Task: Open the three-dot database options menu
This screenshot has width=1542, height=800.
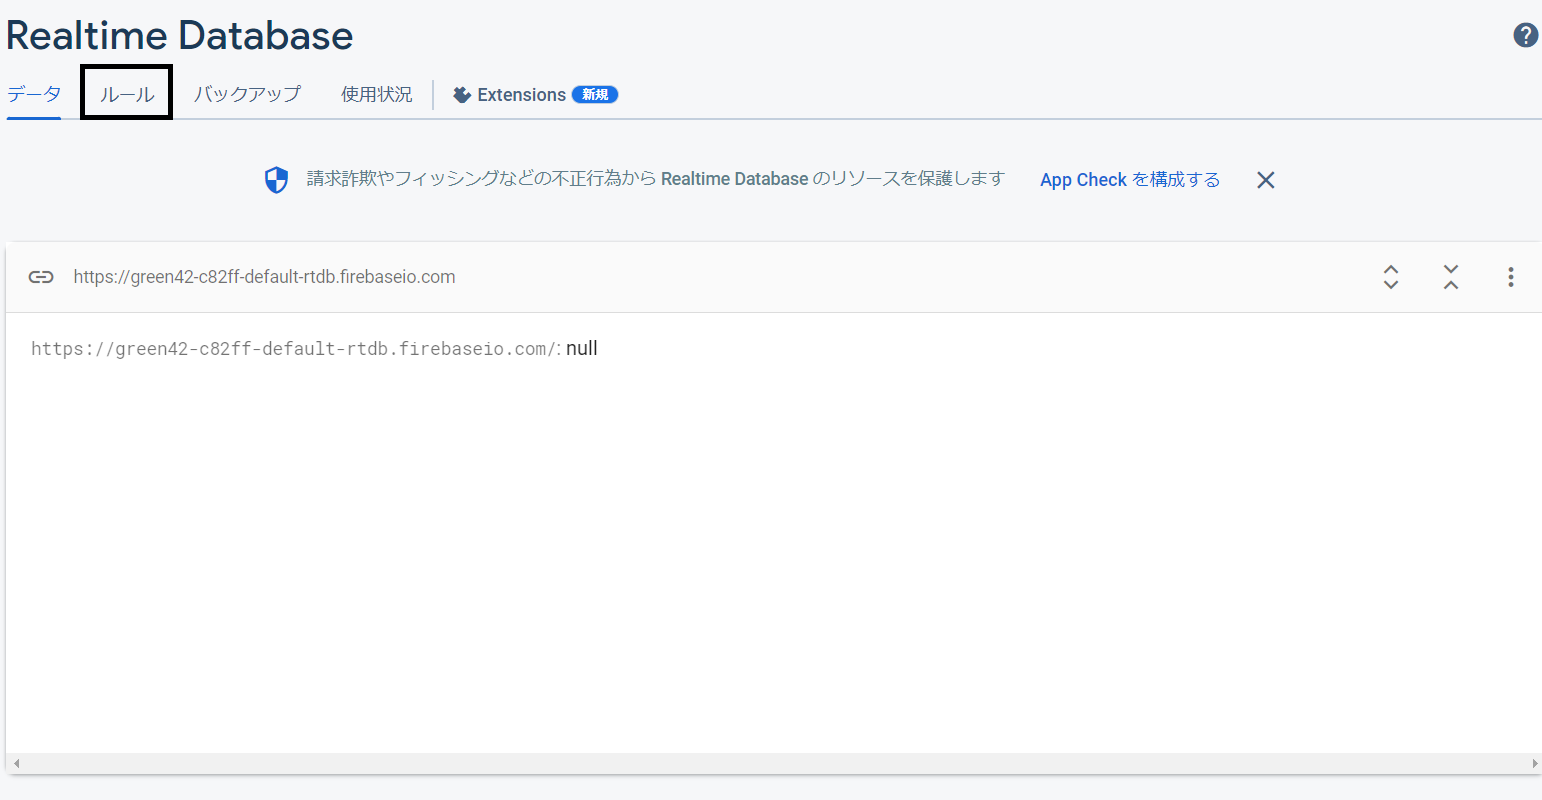Action: click(1511, 277)
